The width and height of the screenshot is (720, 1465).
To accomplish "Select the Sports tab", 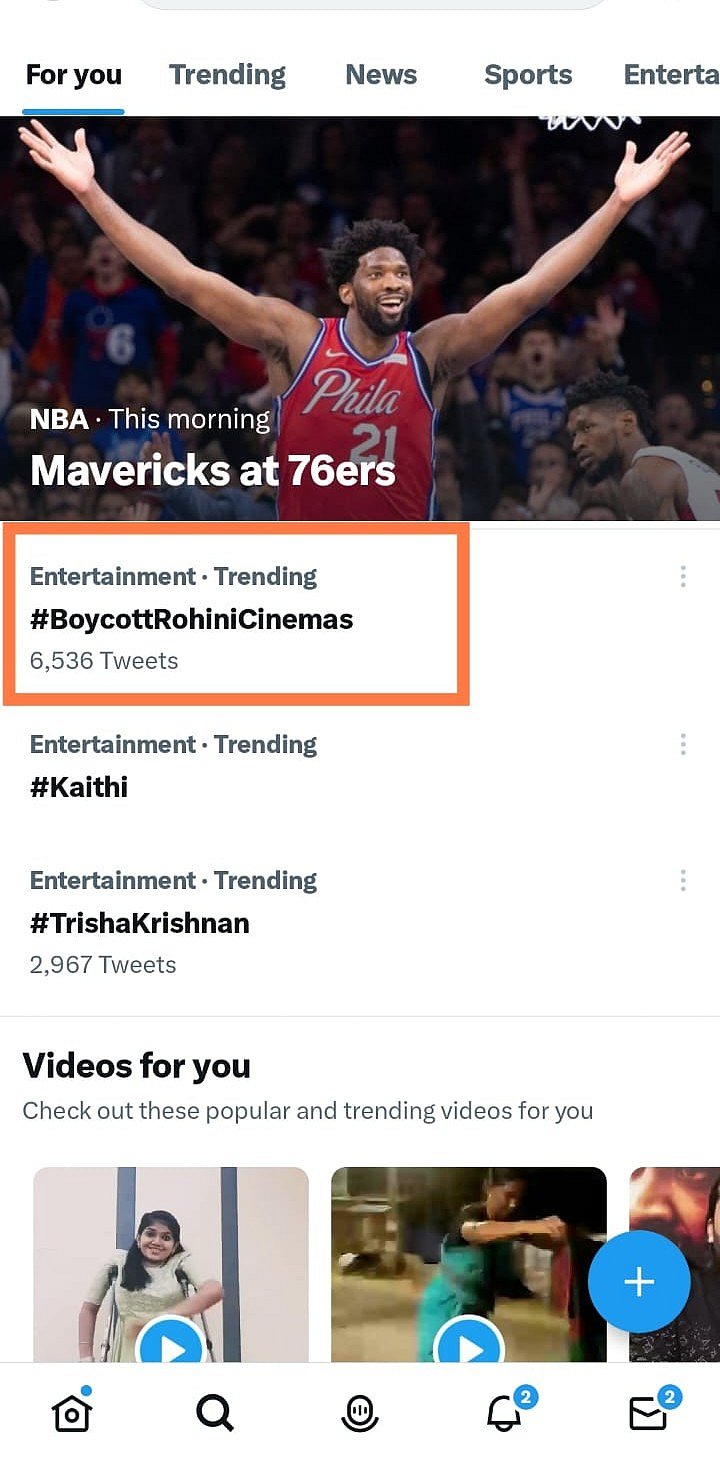I will (x=528, y=75).
